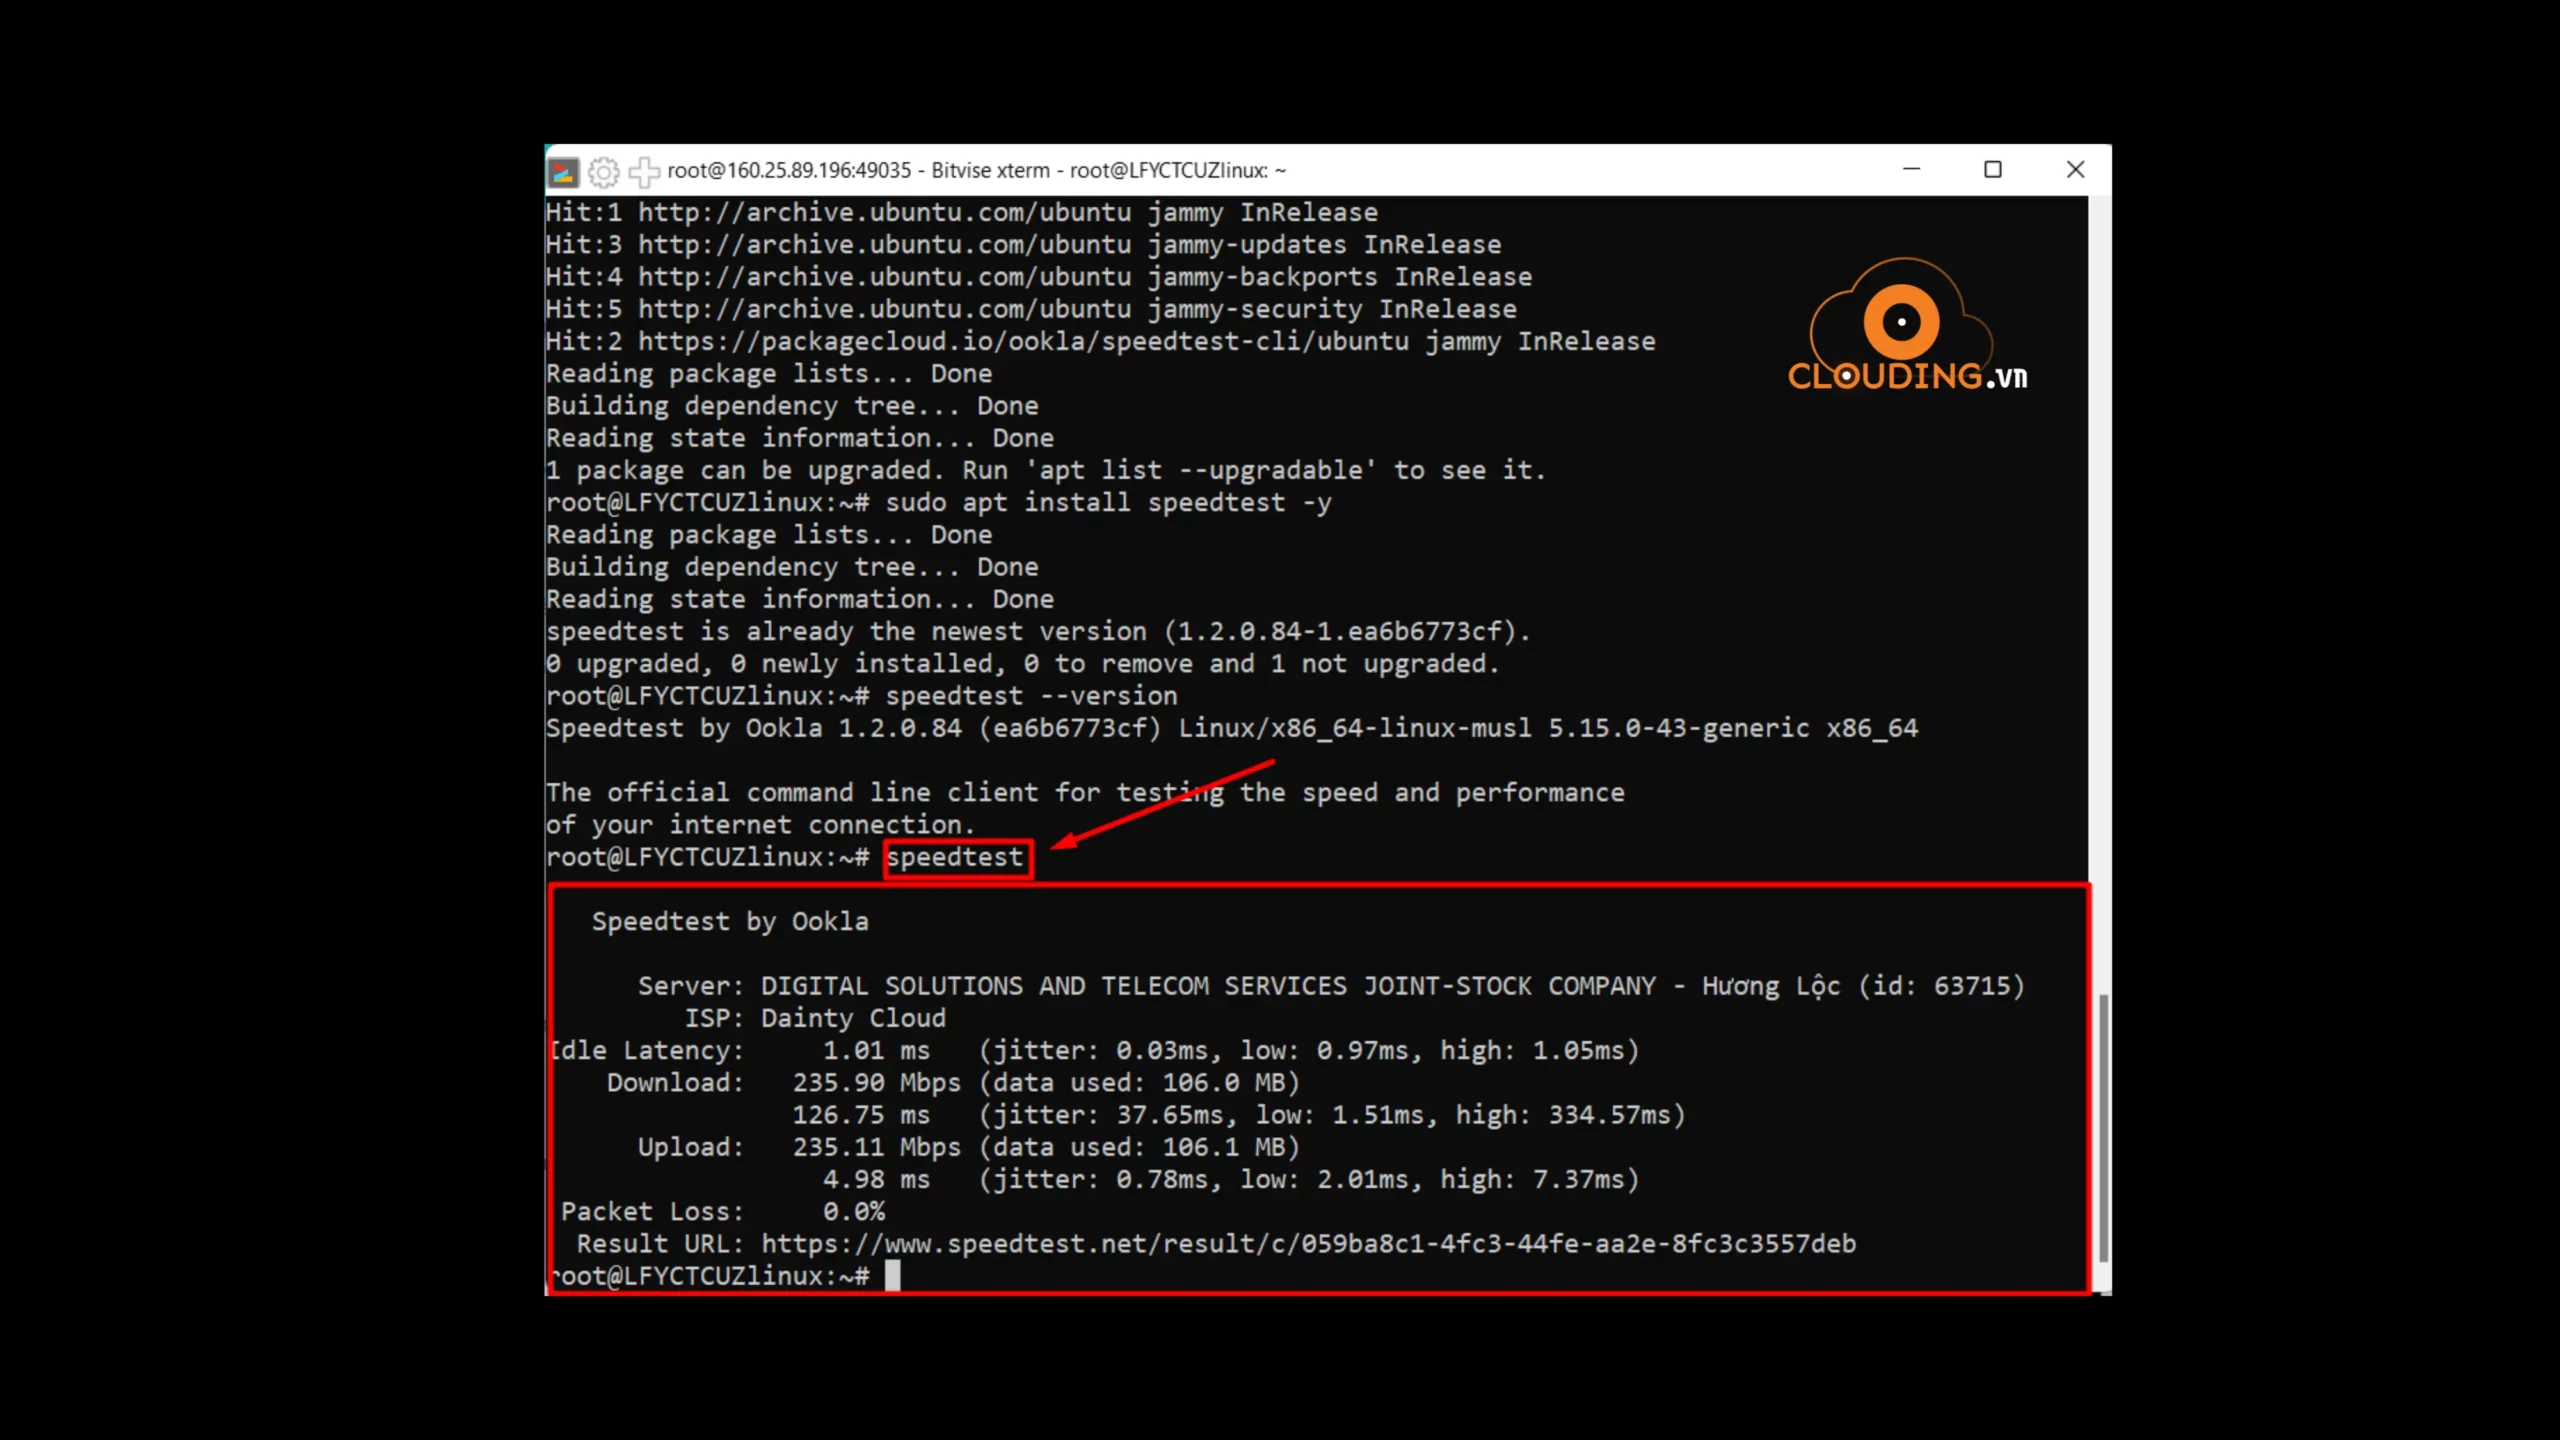Click the '0 upgraded, 0 newly installed' line

click(1023, 663)
